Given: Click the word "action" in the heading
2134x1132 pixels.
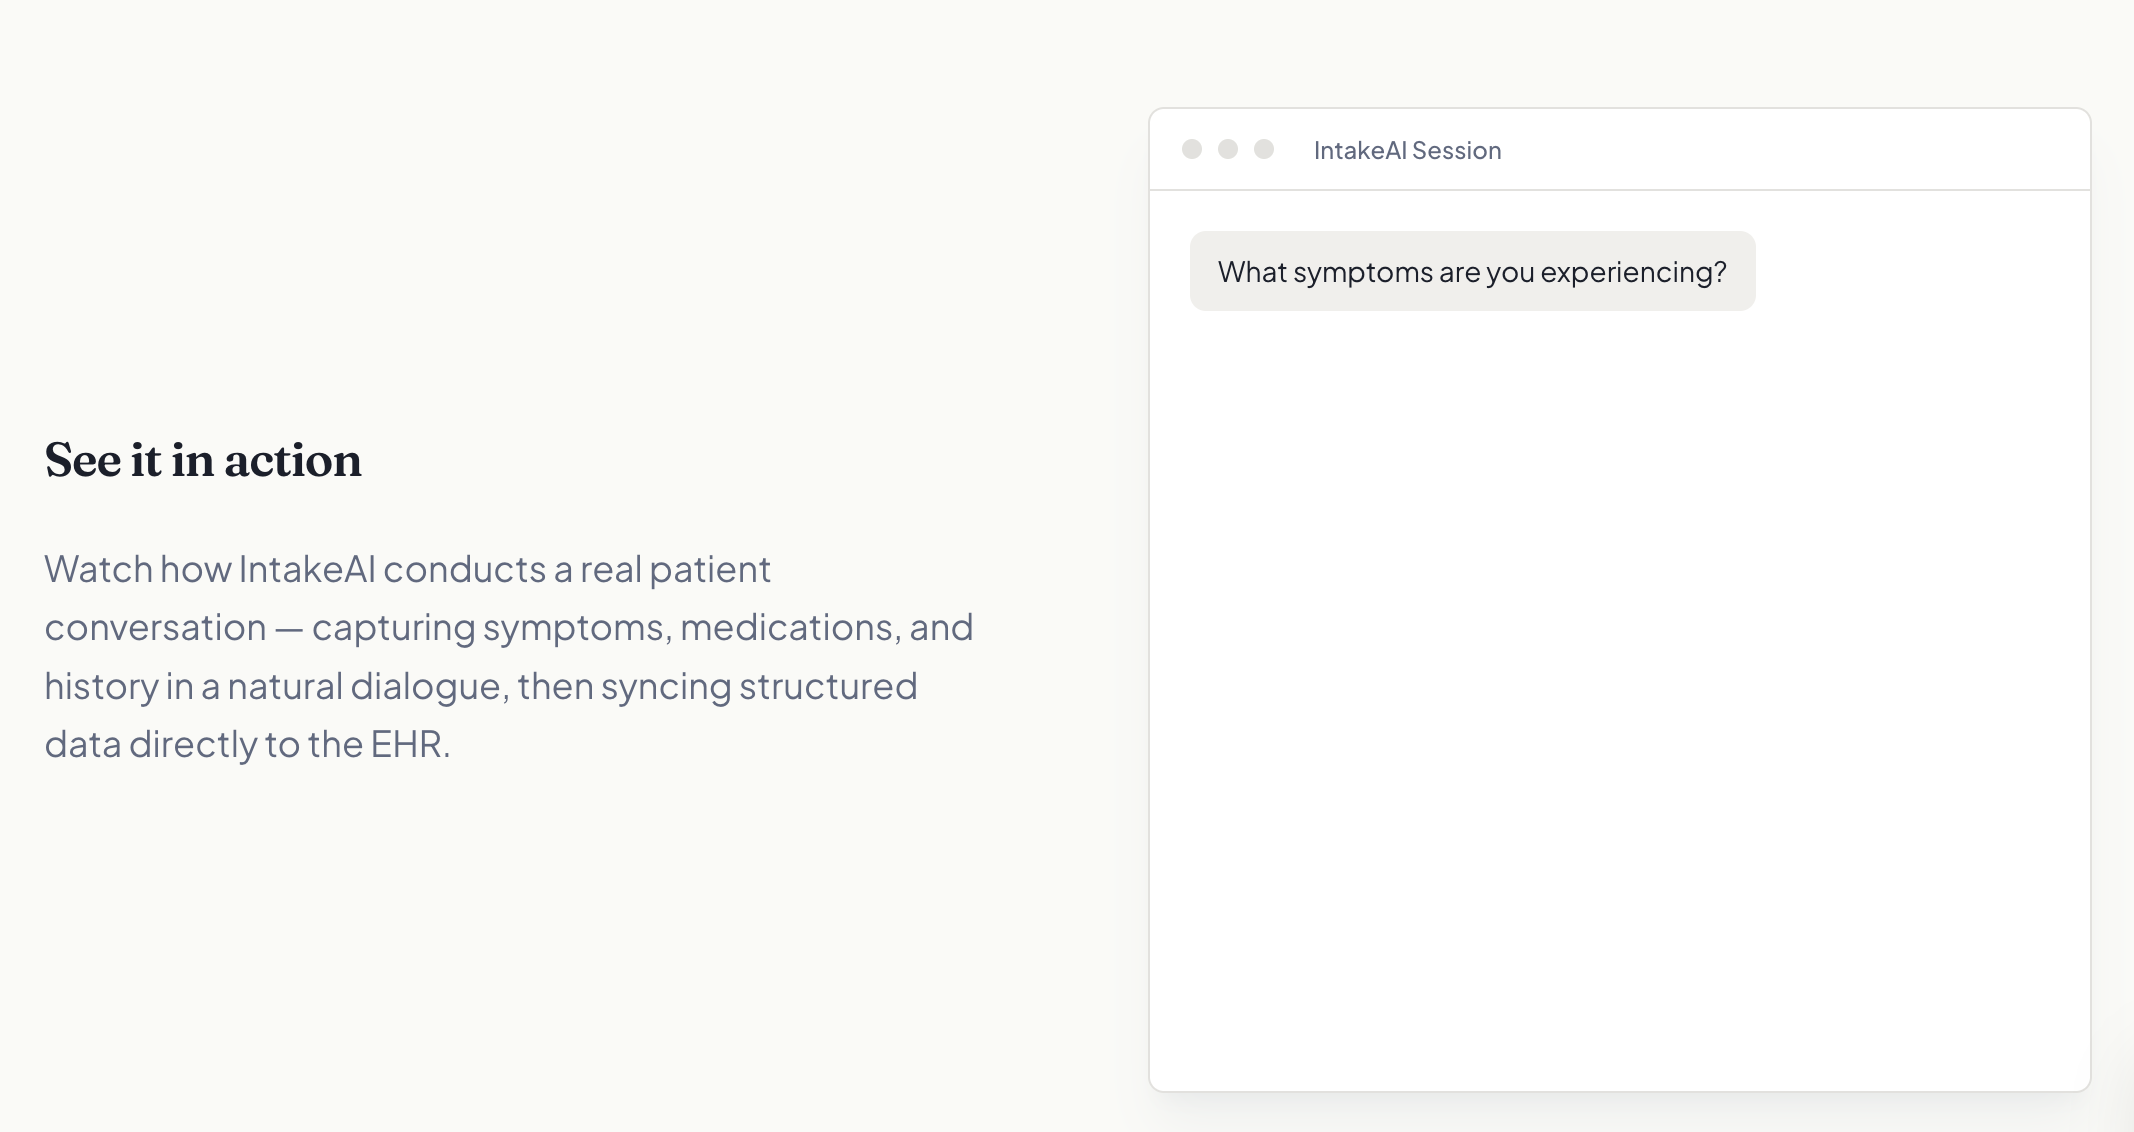Looking at the screenshot, I should [x=293, y=460].
